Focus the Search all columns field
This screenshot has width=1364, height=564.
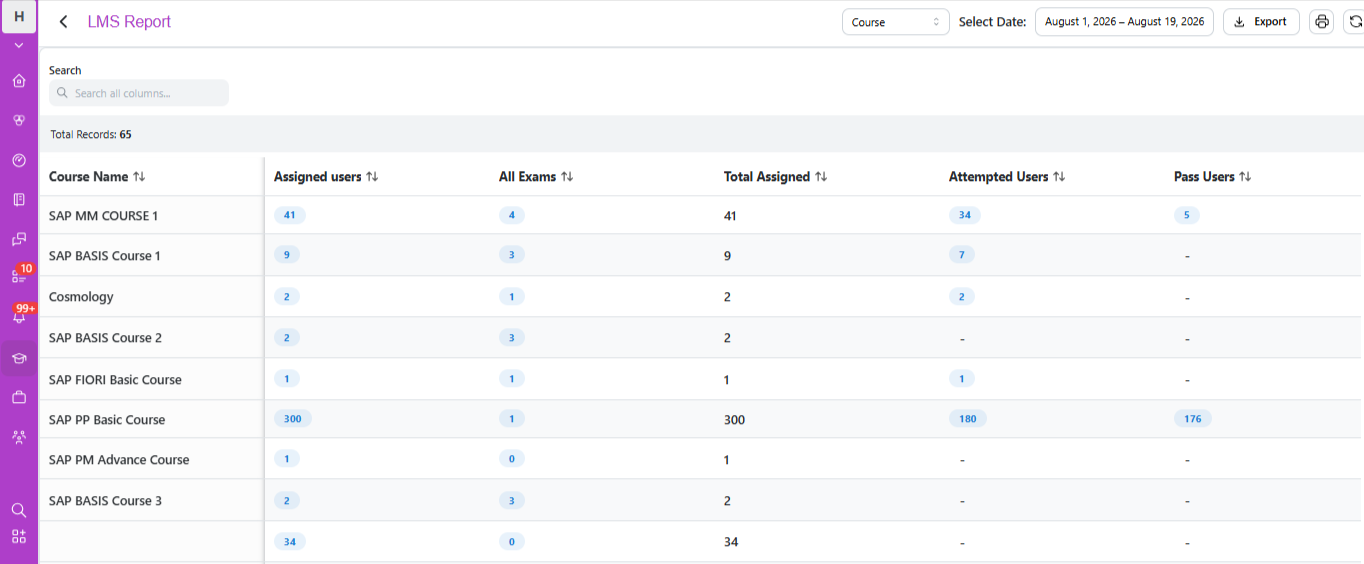pos(139,93)
